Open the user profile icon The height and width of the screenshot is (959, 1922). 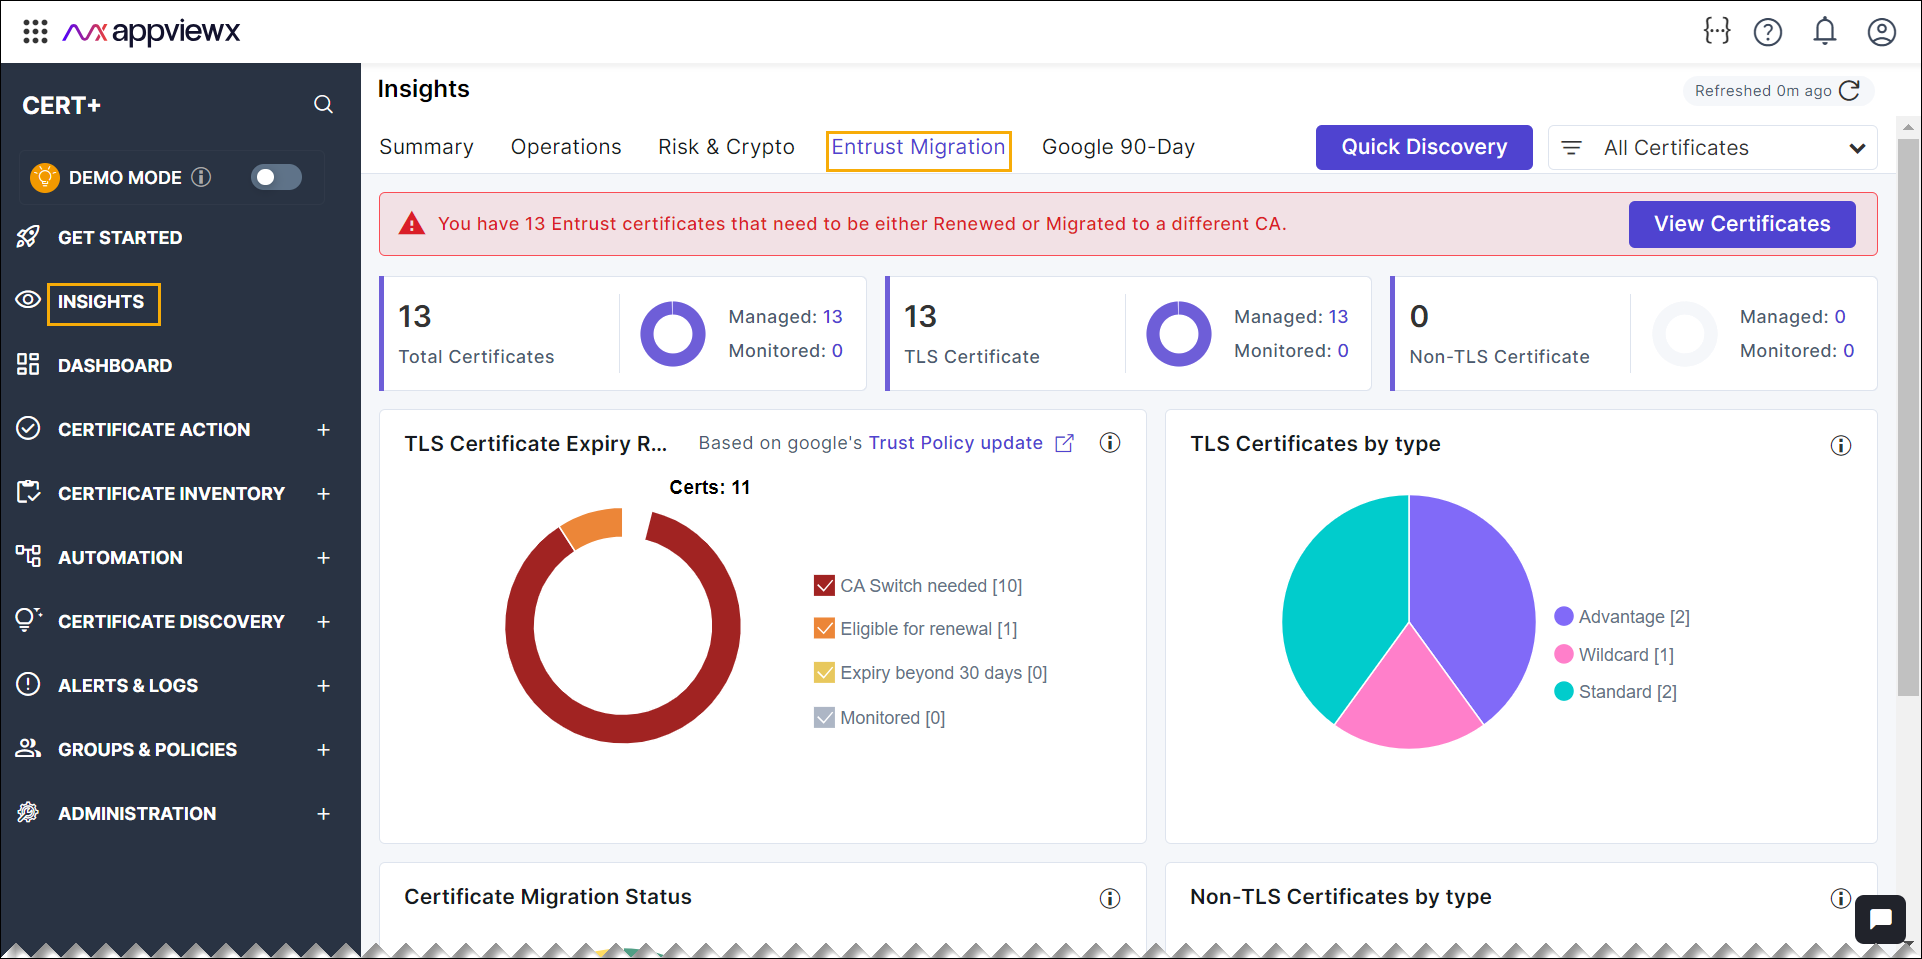[x=1882, y=32]
